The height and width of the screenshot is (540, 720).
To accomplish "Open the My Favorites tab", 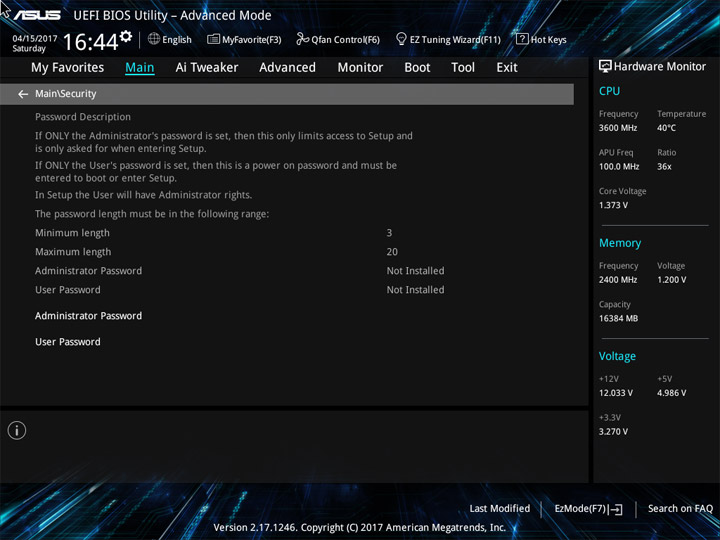I will [68, 68].
